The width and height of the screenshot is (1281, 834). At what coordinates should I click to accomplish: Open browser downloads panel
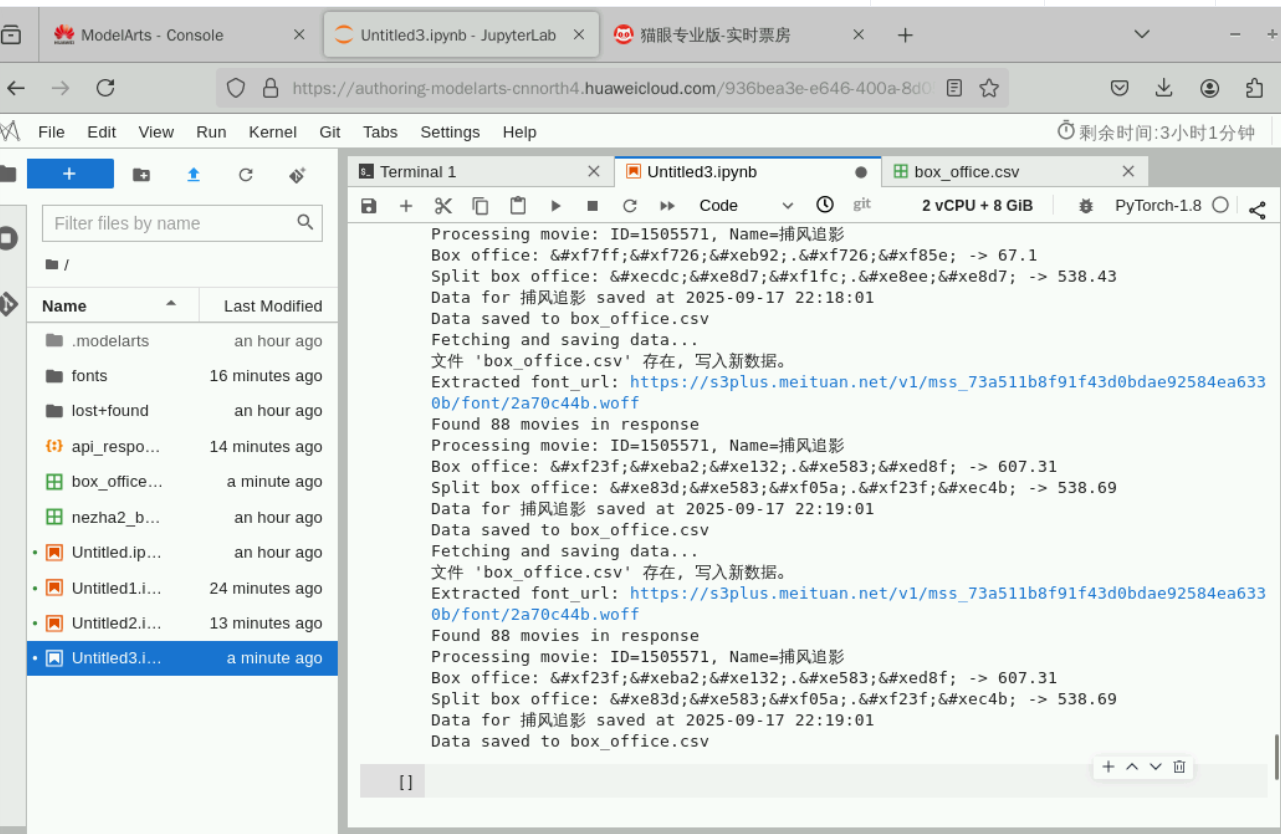(1164, 88)
